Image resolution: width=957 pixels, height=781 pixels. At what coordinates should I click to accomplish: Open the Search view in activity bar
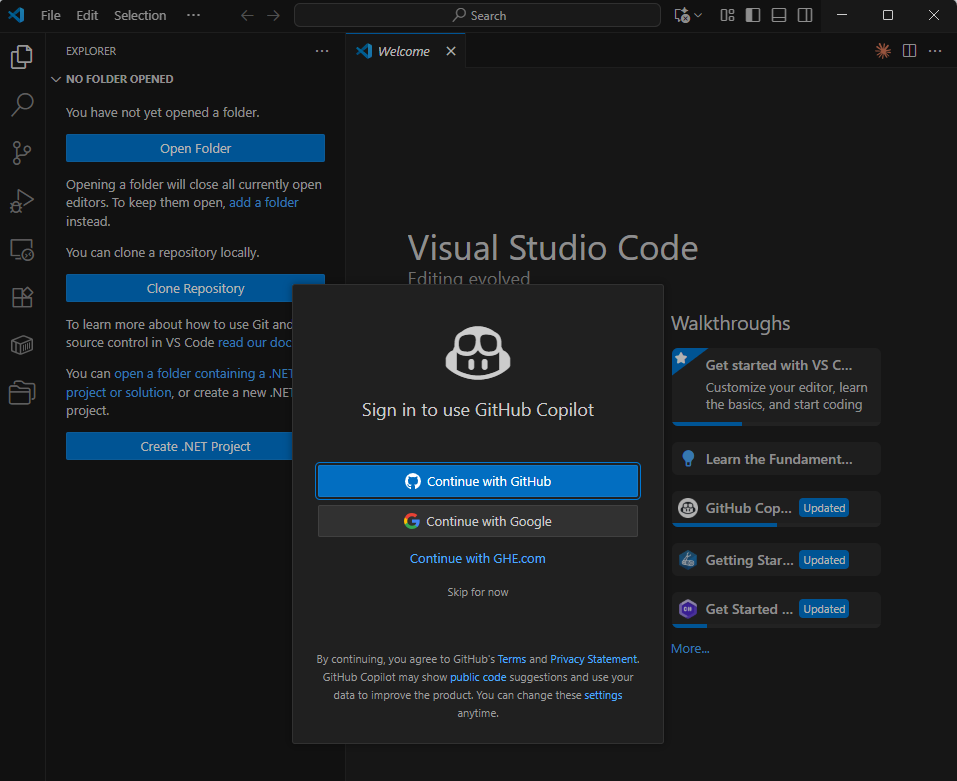point(22,104)
